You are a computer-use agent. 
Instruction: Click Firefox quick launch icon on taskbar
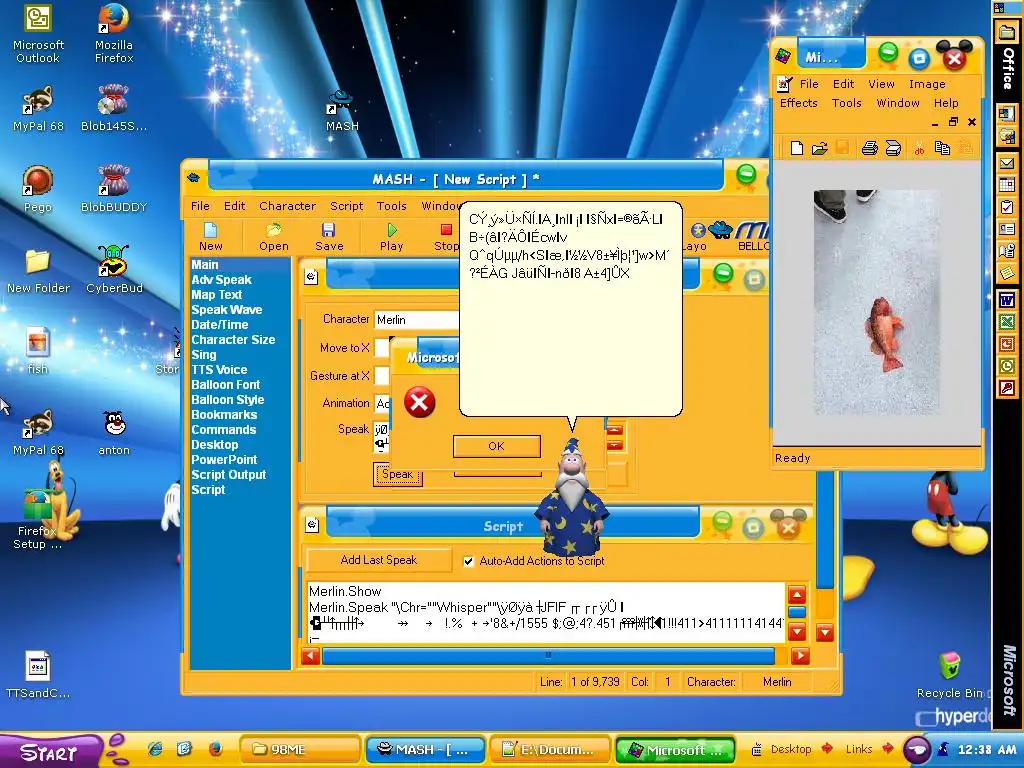215,749
